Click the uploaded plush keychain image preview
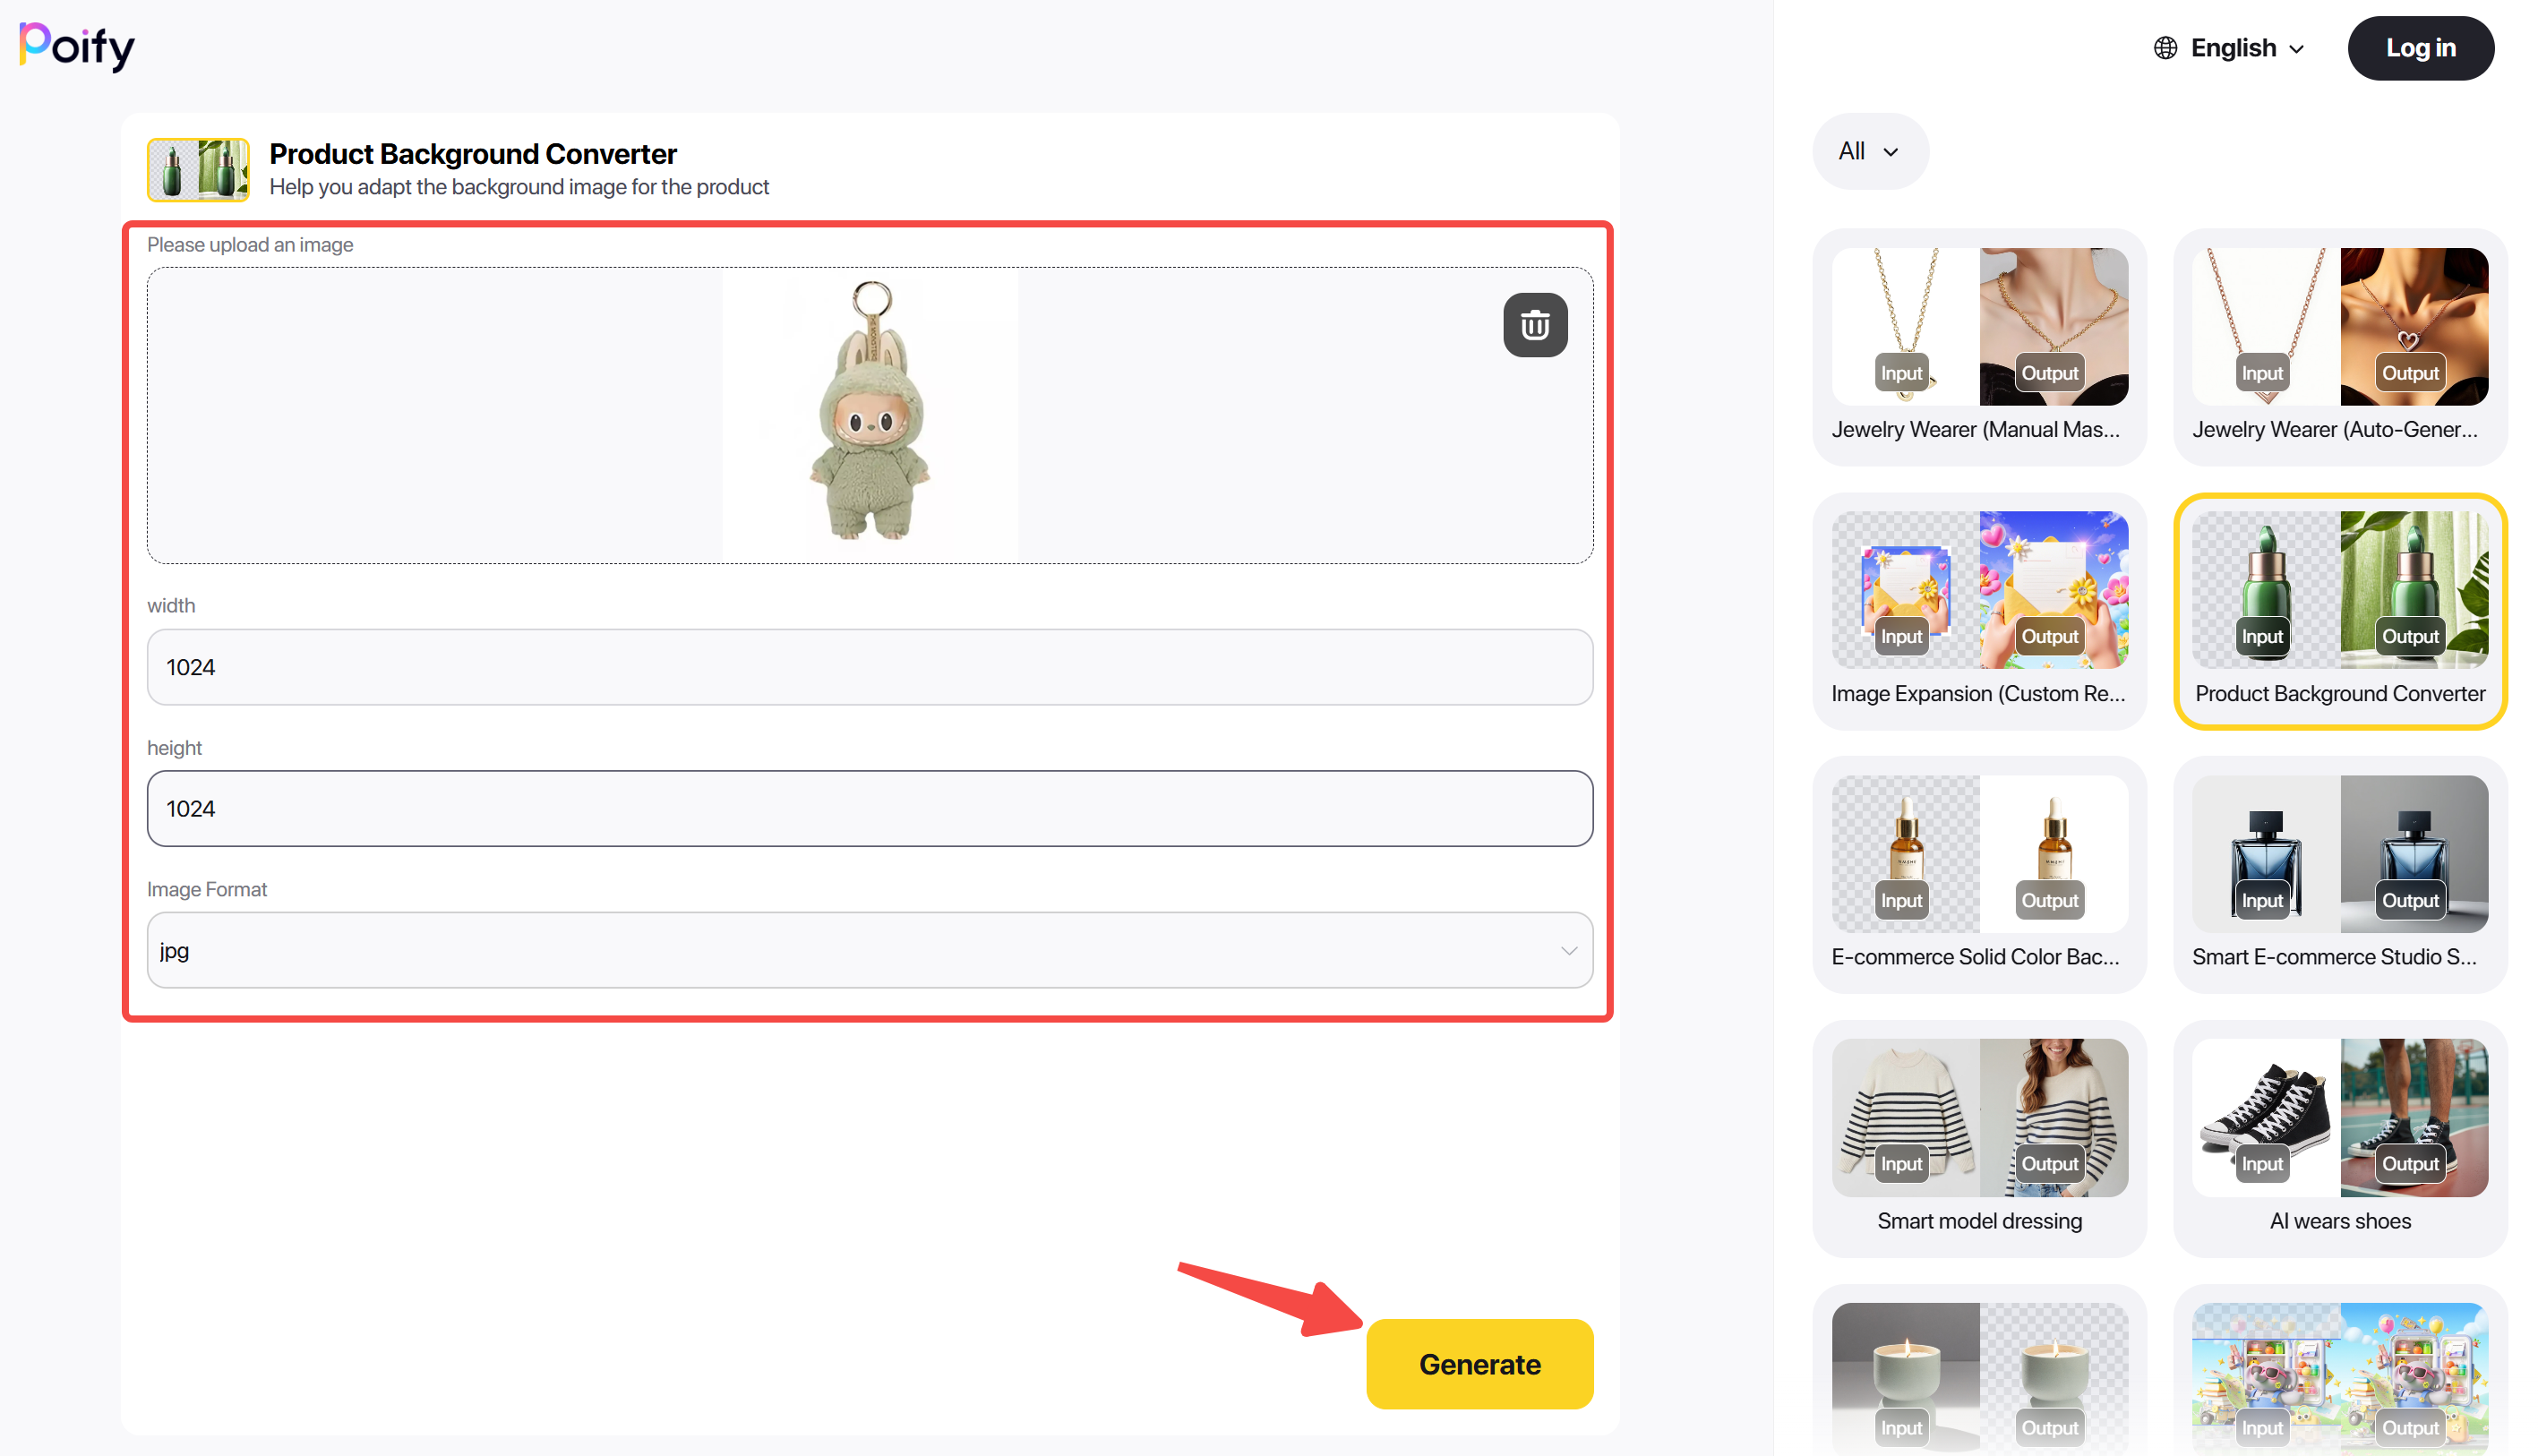This screenshot has height=1456, width=2538. (870, 415)
